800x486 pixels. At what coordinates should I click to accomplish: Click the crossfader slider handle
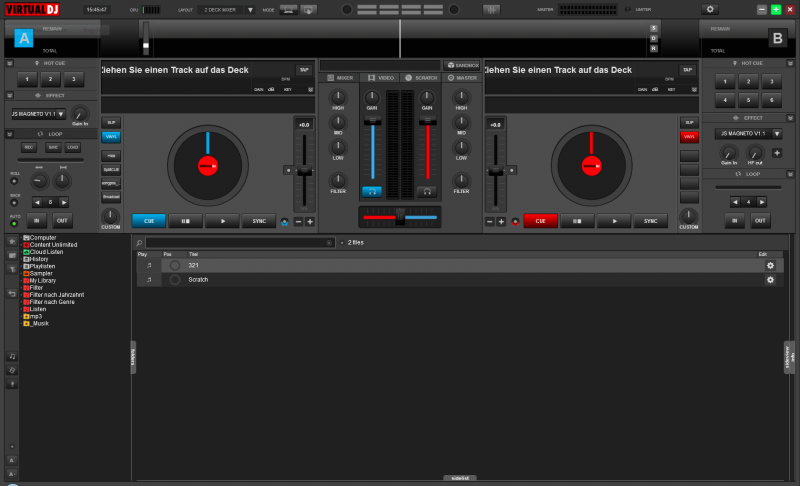pyautogui.click(x=400, y=216)
